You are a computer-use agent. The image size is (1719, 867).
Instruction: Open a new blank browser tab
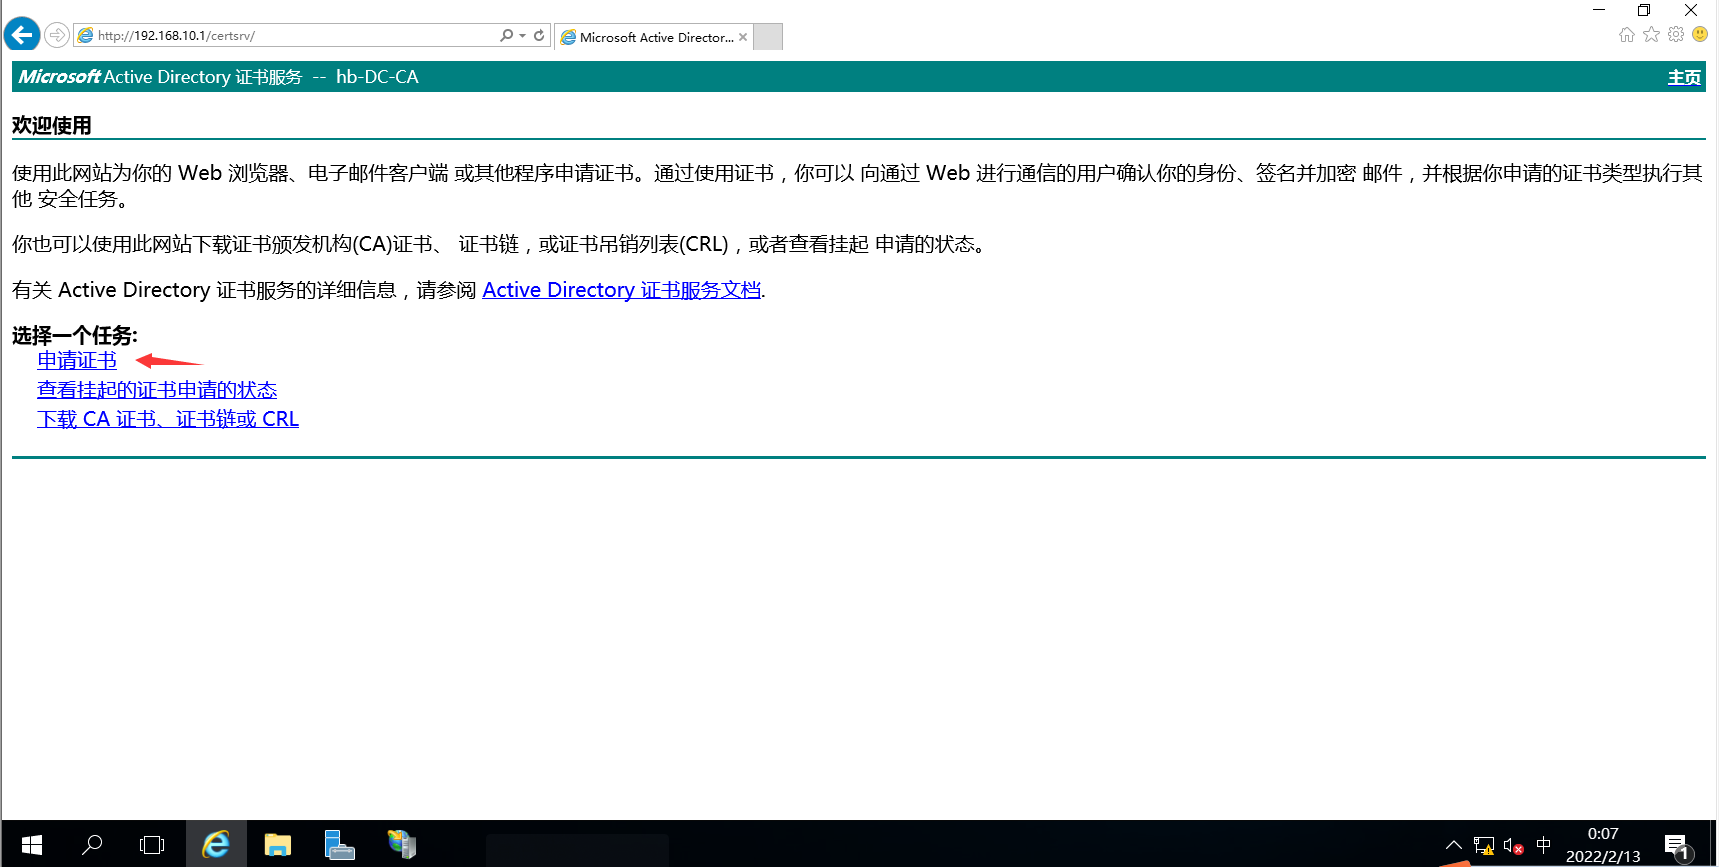[x=767, y=37]
